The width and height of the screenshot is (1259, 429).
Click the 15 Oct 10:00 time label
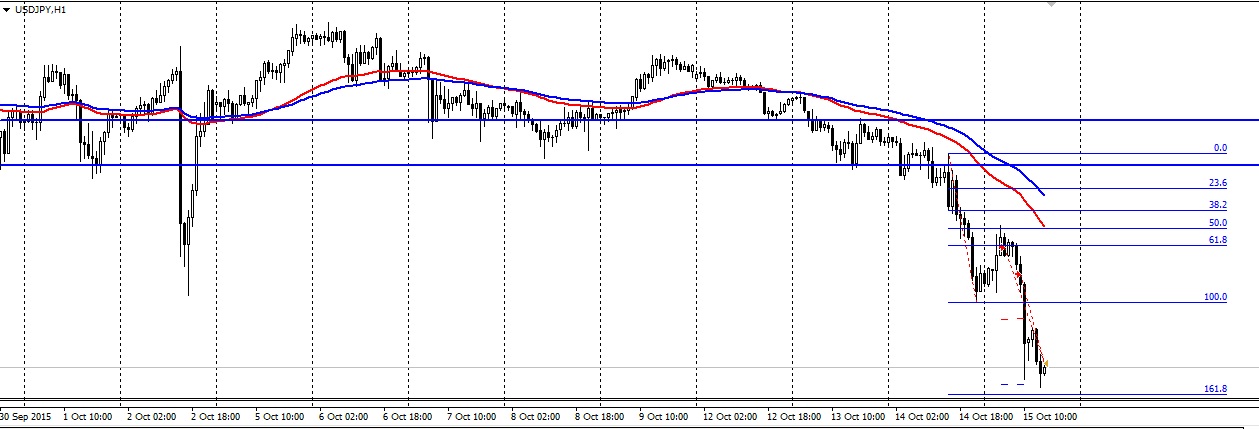[1051, 415]
